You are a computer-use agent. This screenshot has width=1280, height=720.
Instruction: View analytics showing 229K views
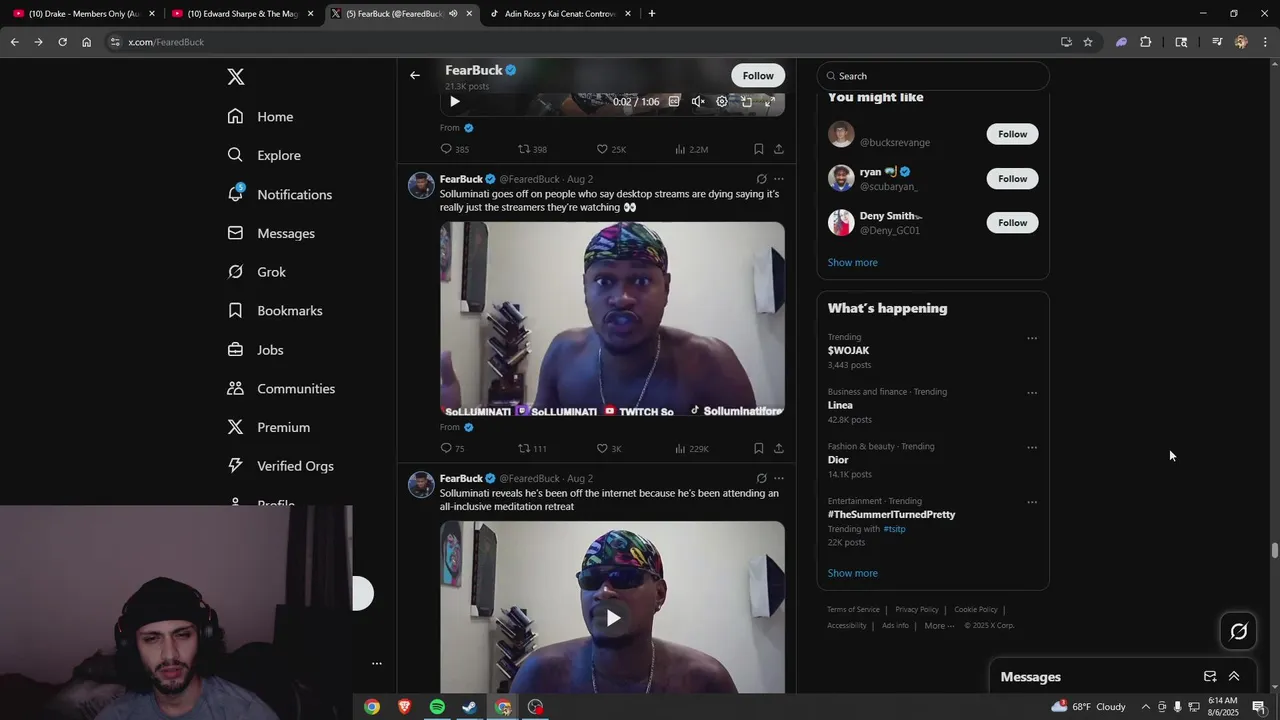(692, 449)
